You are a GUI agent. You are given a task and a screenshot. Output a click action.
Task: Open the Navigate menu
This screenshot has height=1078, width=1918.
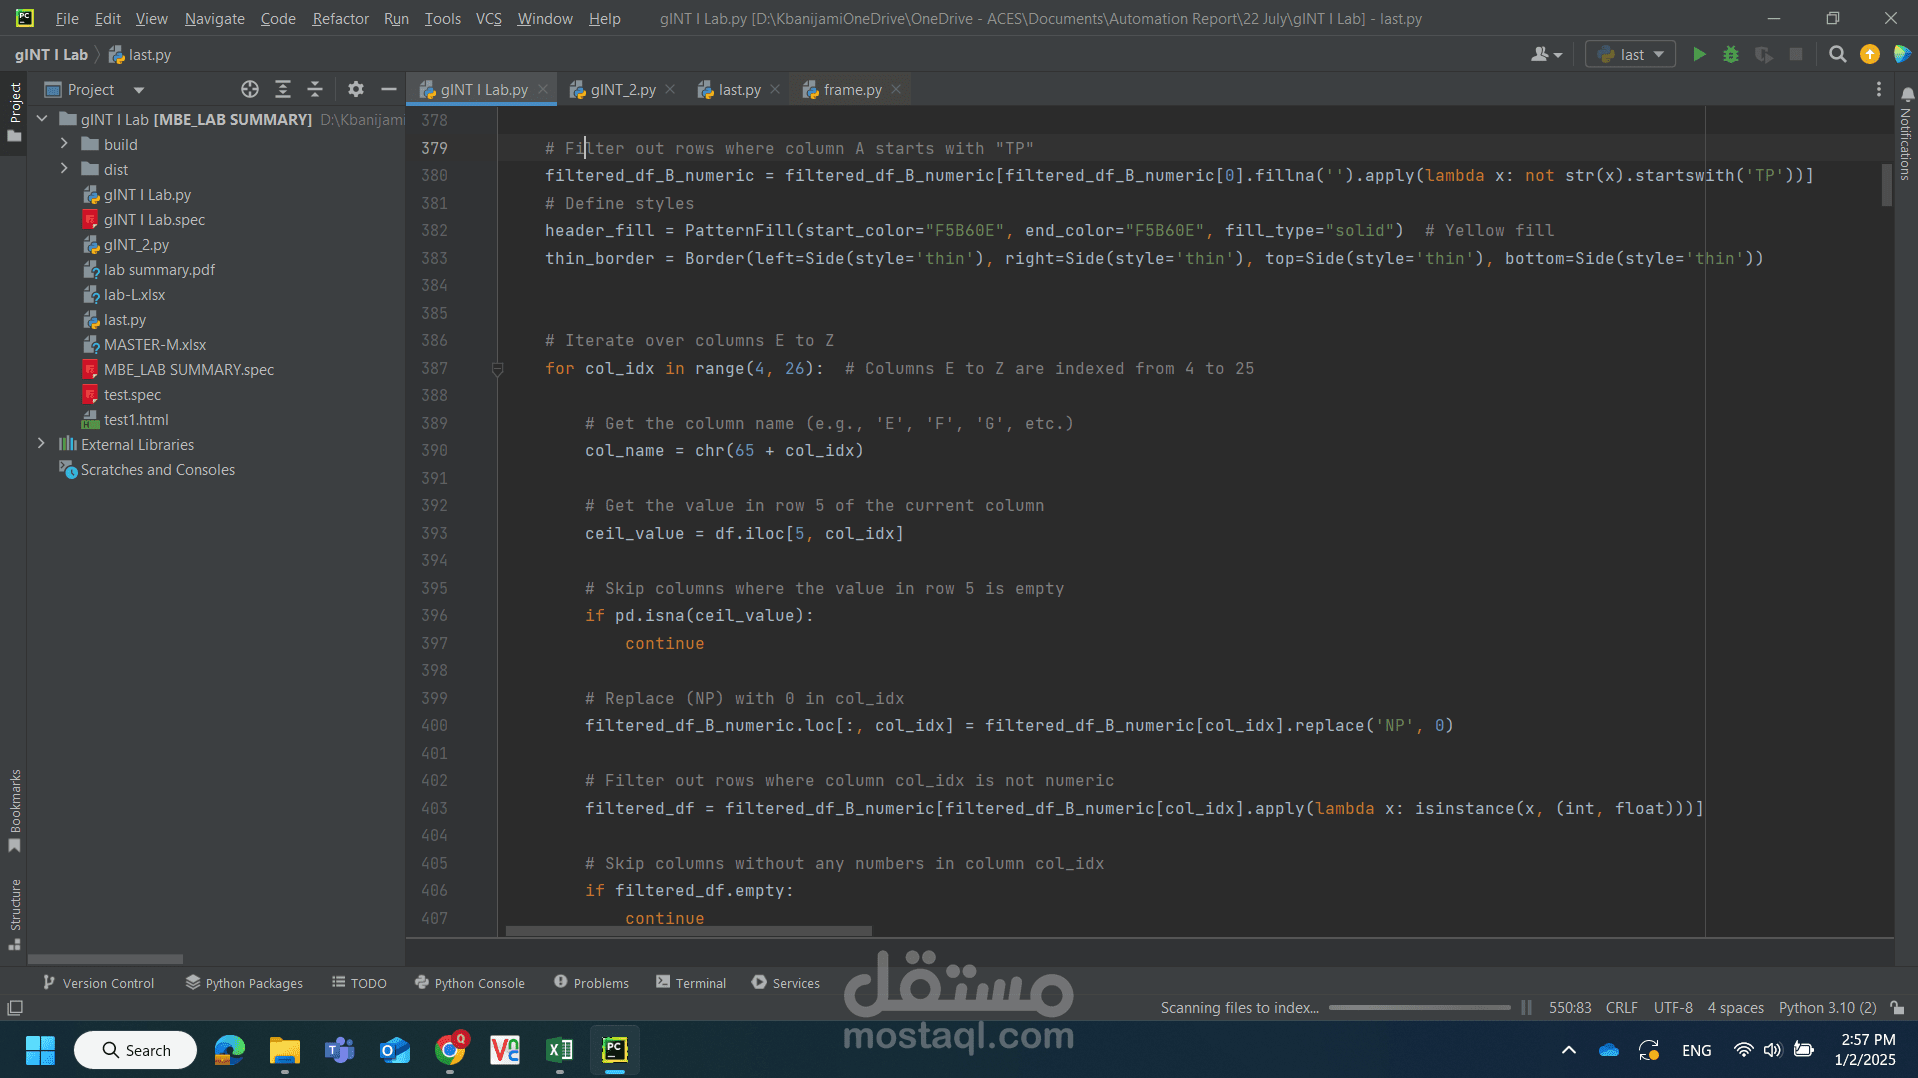click(214, 18)
